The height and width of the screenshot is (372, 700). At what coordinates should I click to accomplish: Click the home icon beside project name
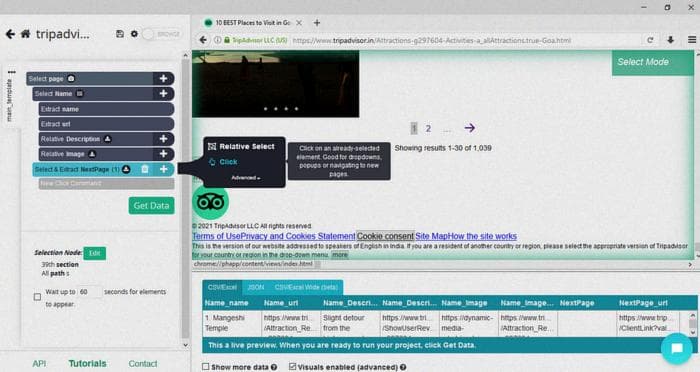[25, 34]
